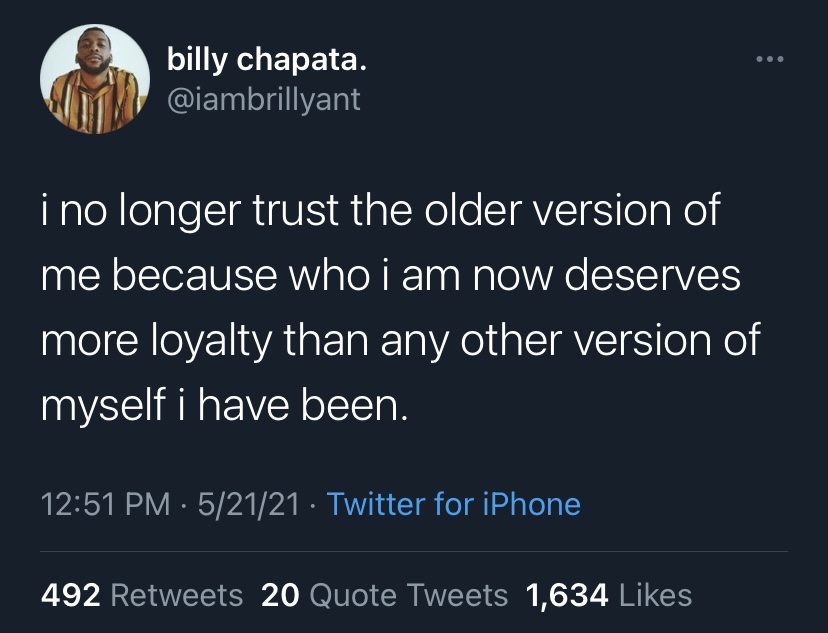Click the number 1,634 like count
This screenshot has height=633, width=828.
[567, 595]
